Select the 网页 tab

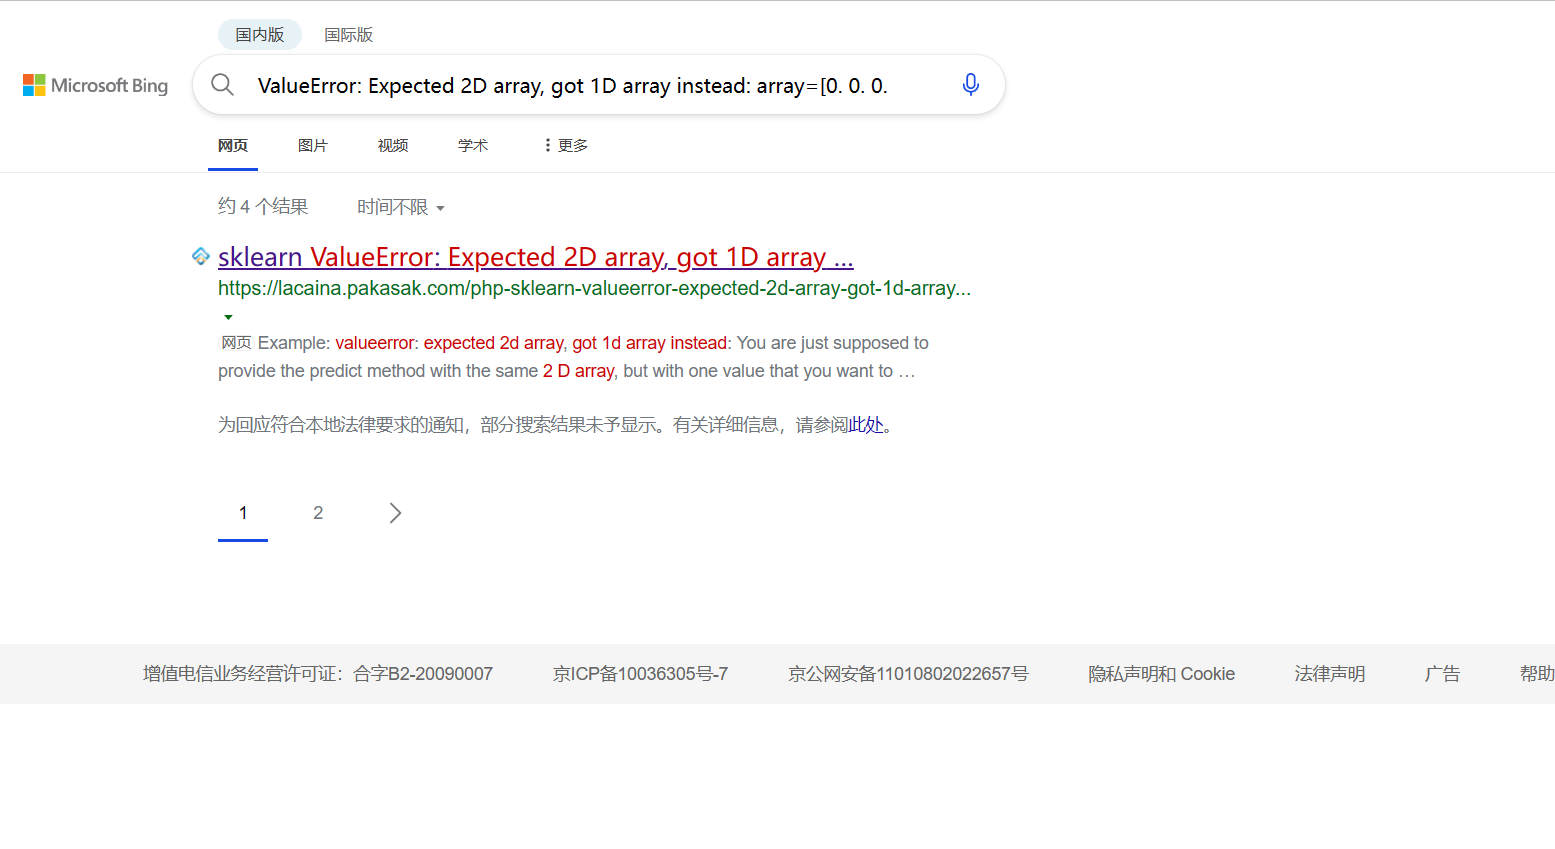click(x=233, y=146)
